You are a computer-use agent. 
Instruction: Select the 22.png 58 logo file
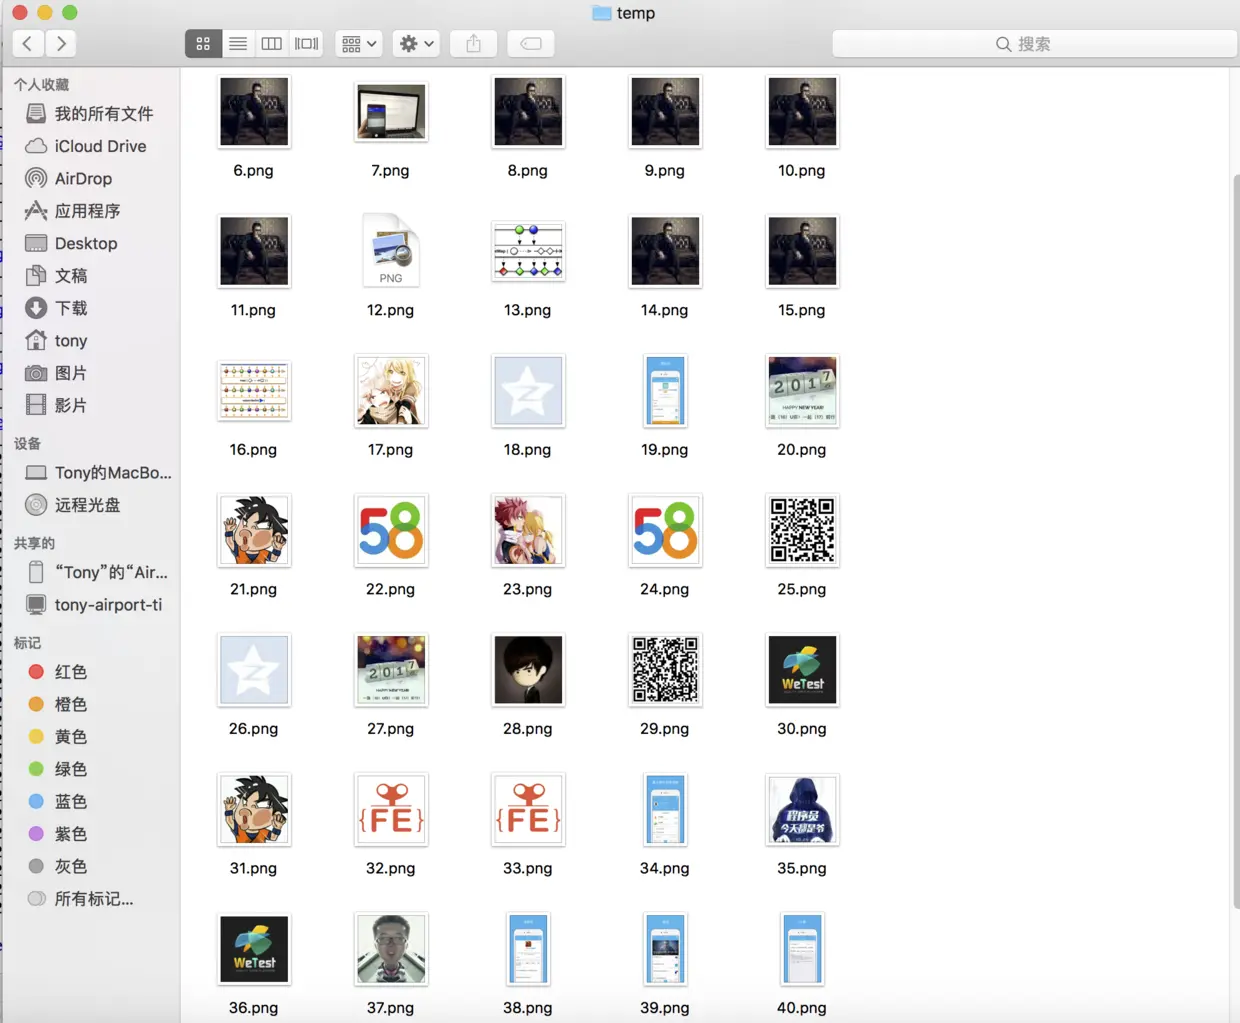coord(391,530)
